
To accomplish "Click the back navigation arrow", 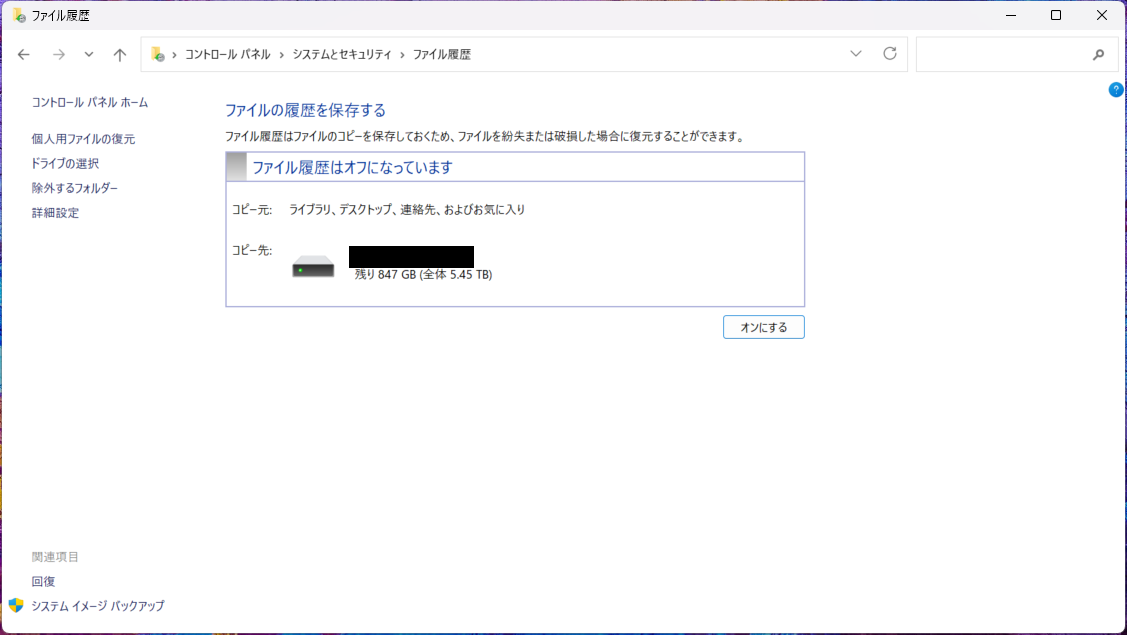I will click(x=25, y=55).
